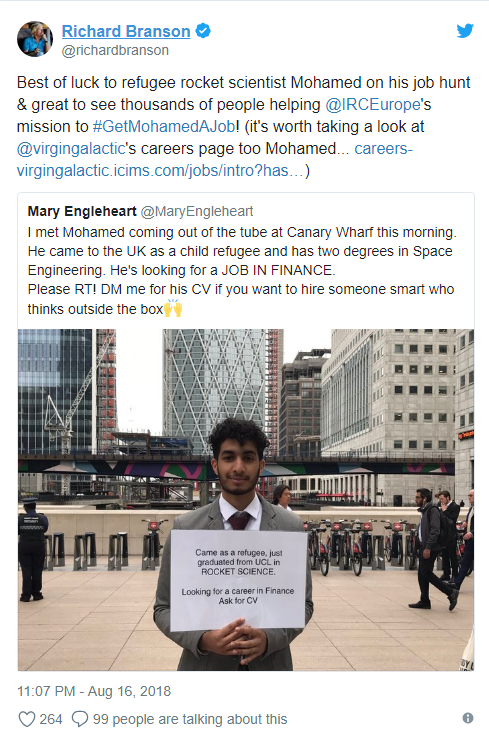Open the #GetMohamedAJob hashtag
Image resolution: width=489 pixels, height=731 pixels.
[x=164, y=126]
